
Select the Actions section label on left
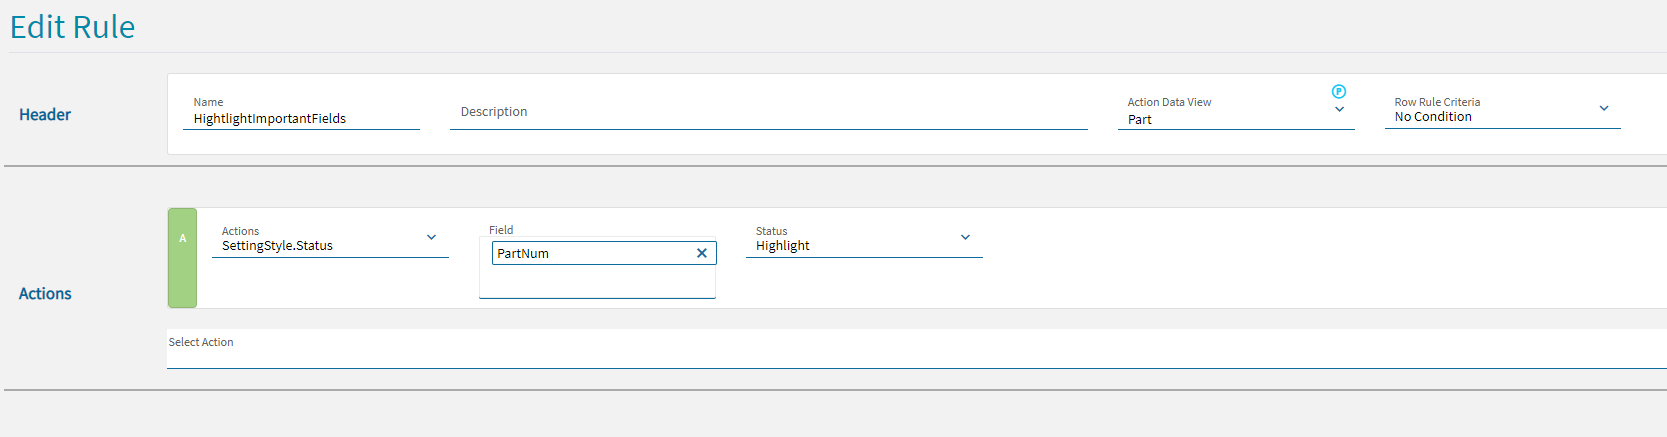coord(45,294)
